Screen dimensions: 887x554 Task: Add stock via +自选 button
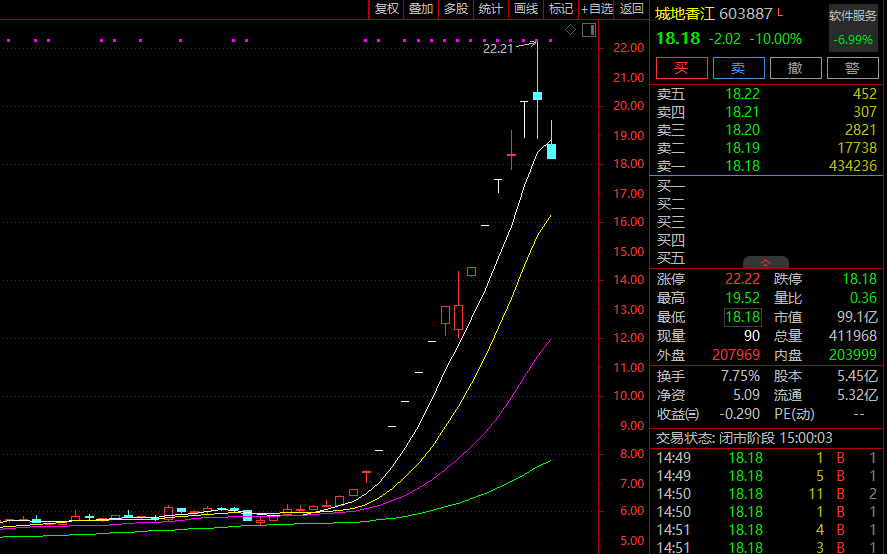[x=597, y=9]
